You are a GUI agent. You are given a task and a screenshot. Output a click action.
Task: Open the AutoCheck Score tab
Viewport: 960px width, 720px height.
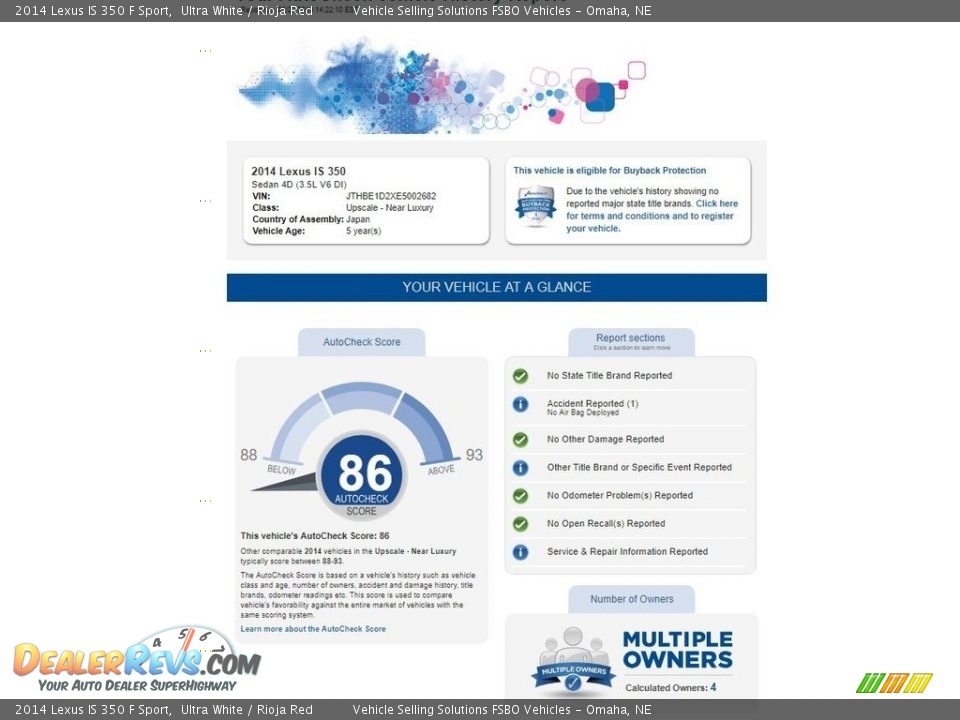(362, 342)
